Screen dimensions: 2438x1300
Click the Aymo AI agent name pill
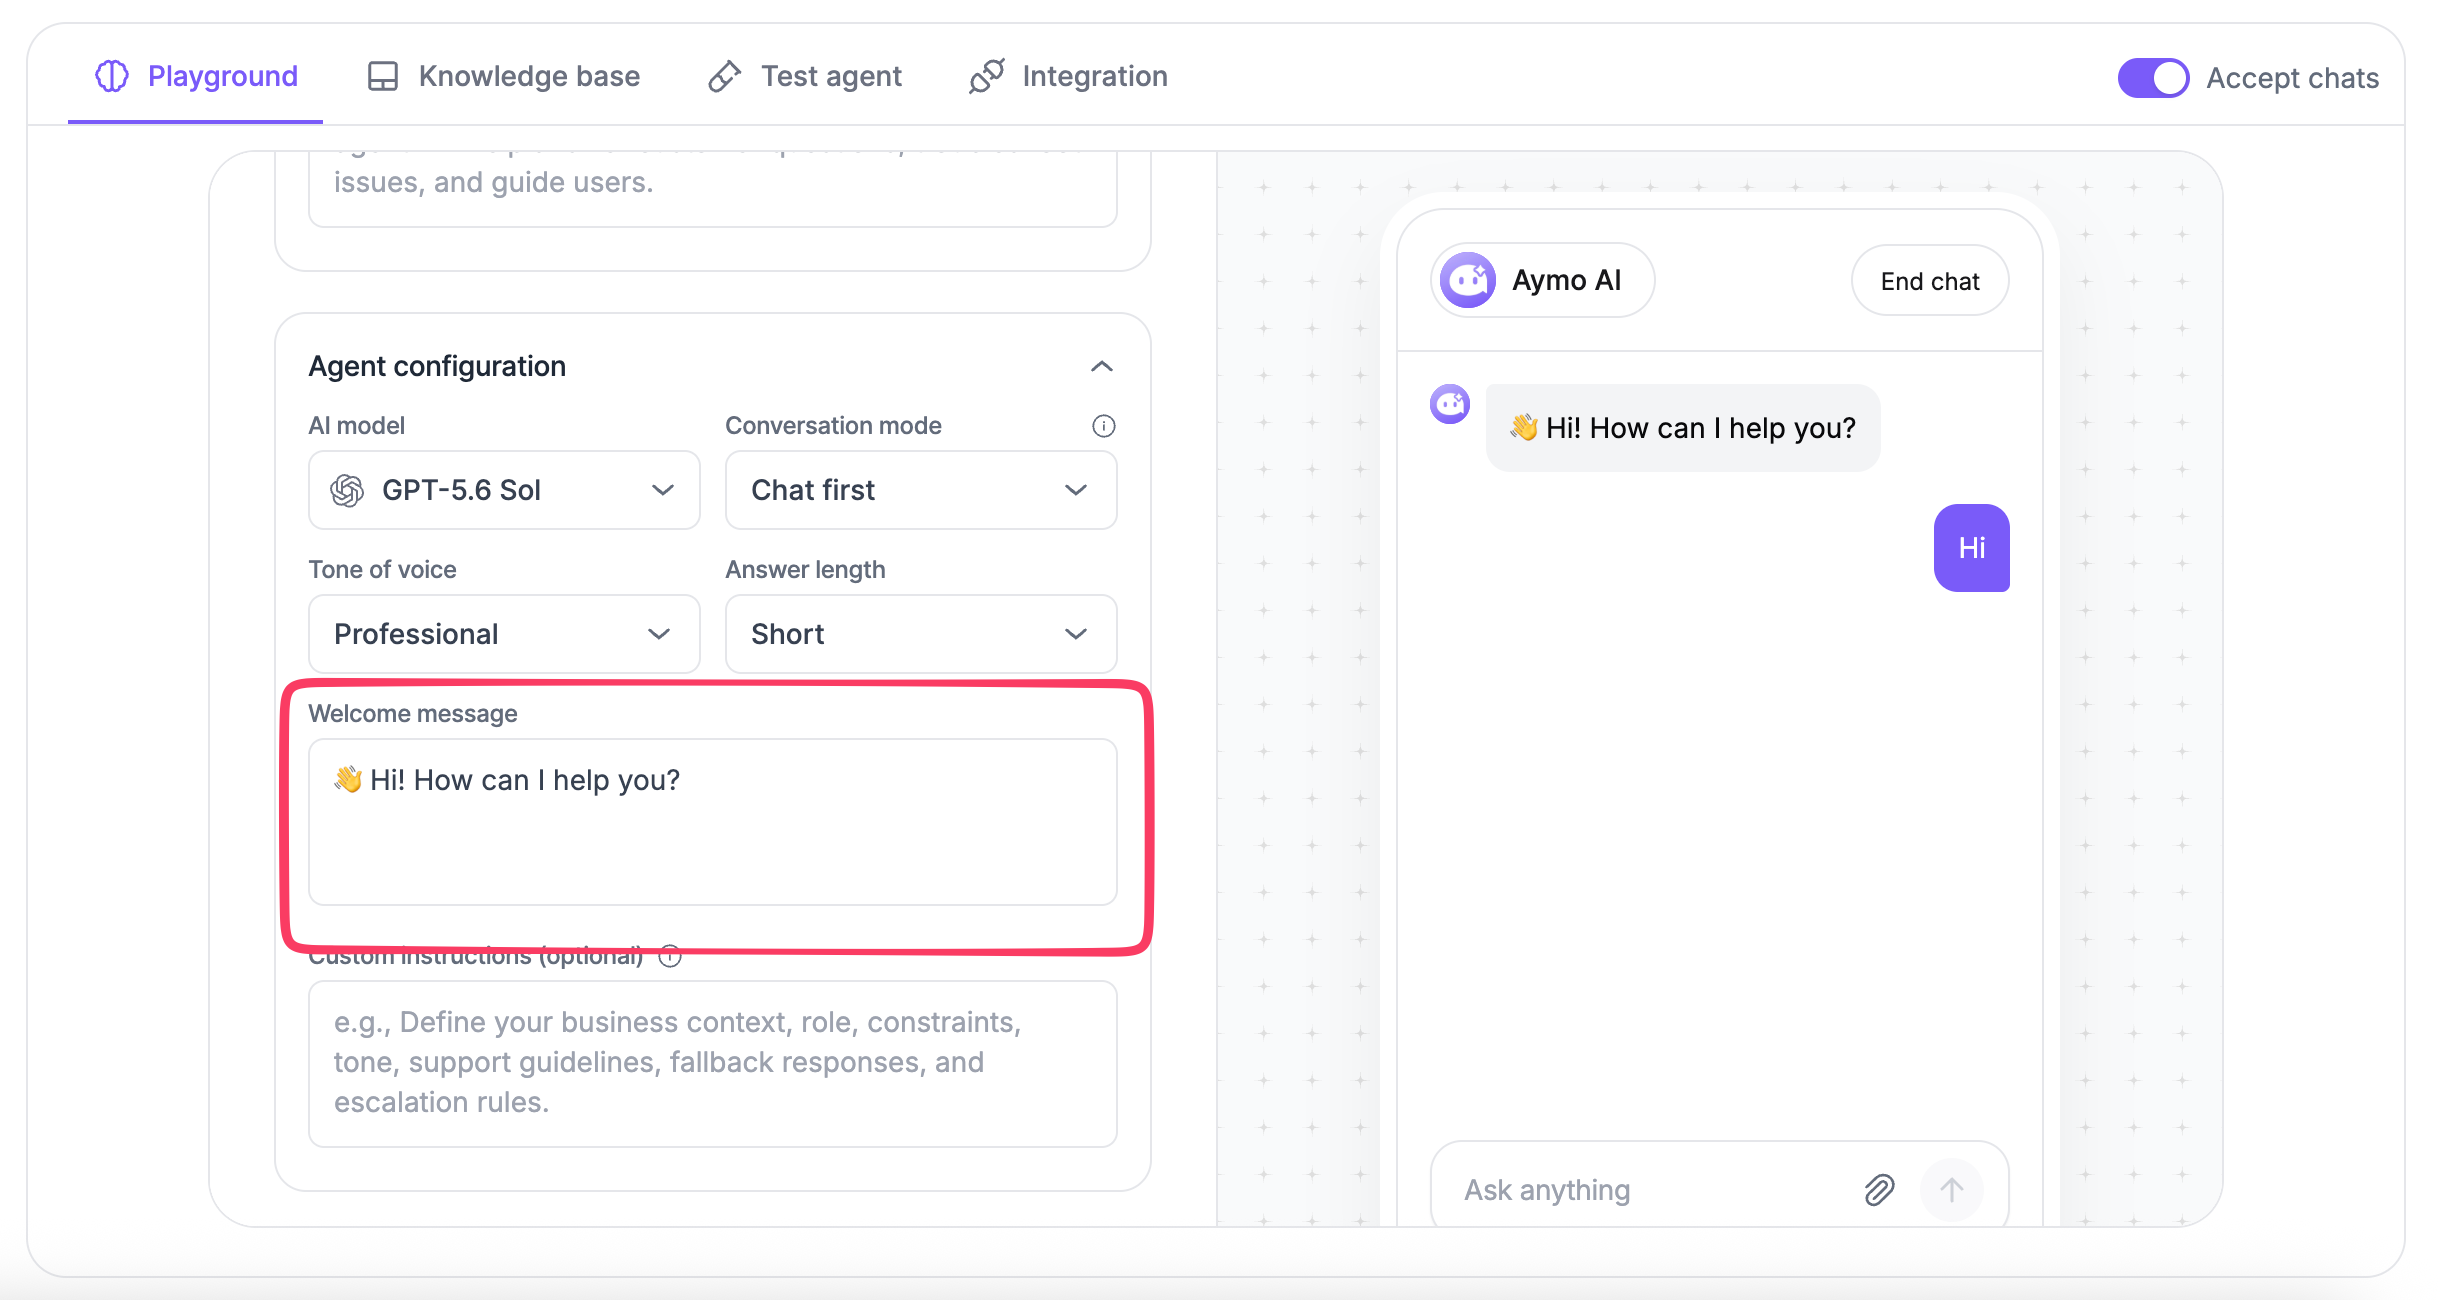[x=1543, y=280]
